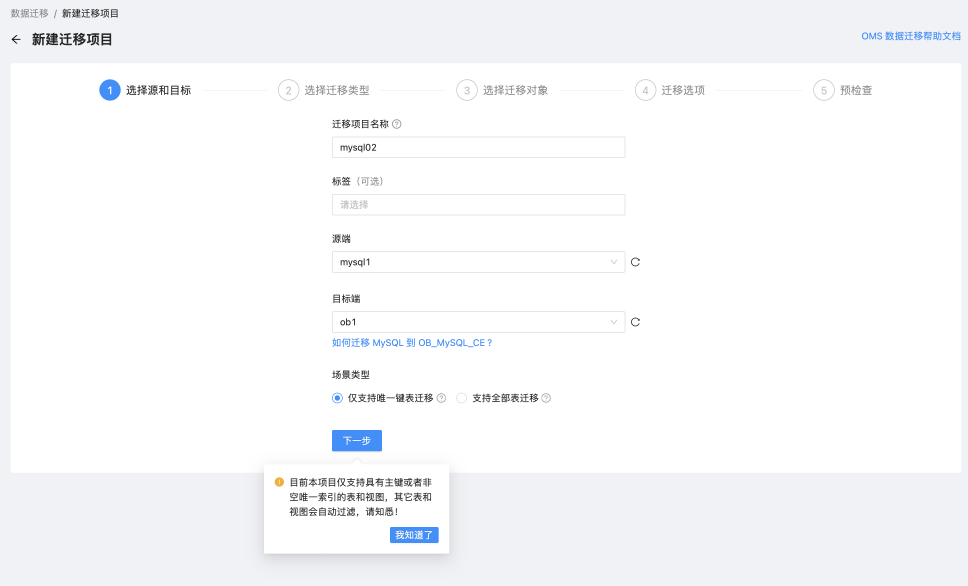Open the 标签 selection dropdown
This screenshot has height=586, width=968.
click(478, 205)
